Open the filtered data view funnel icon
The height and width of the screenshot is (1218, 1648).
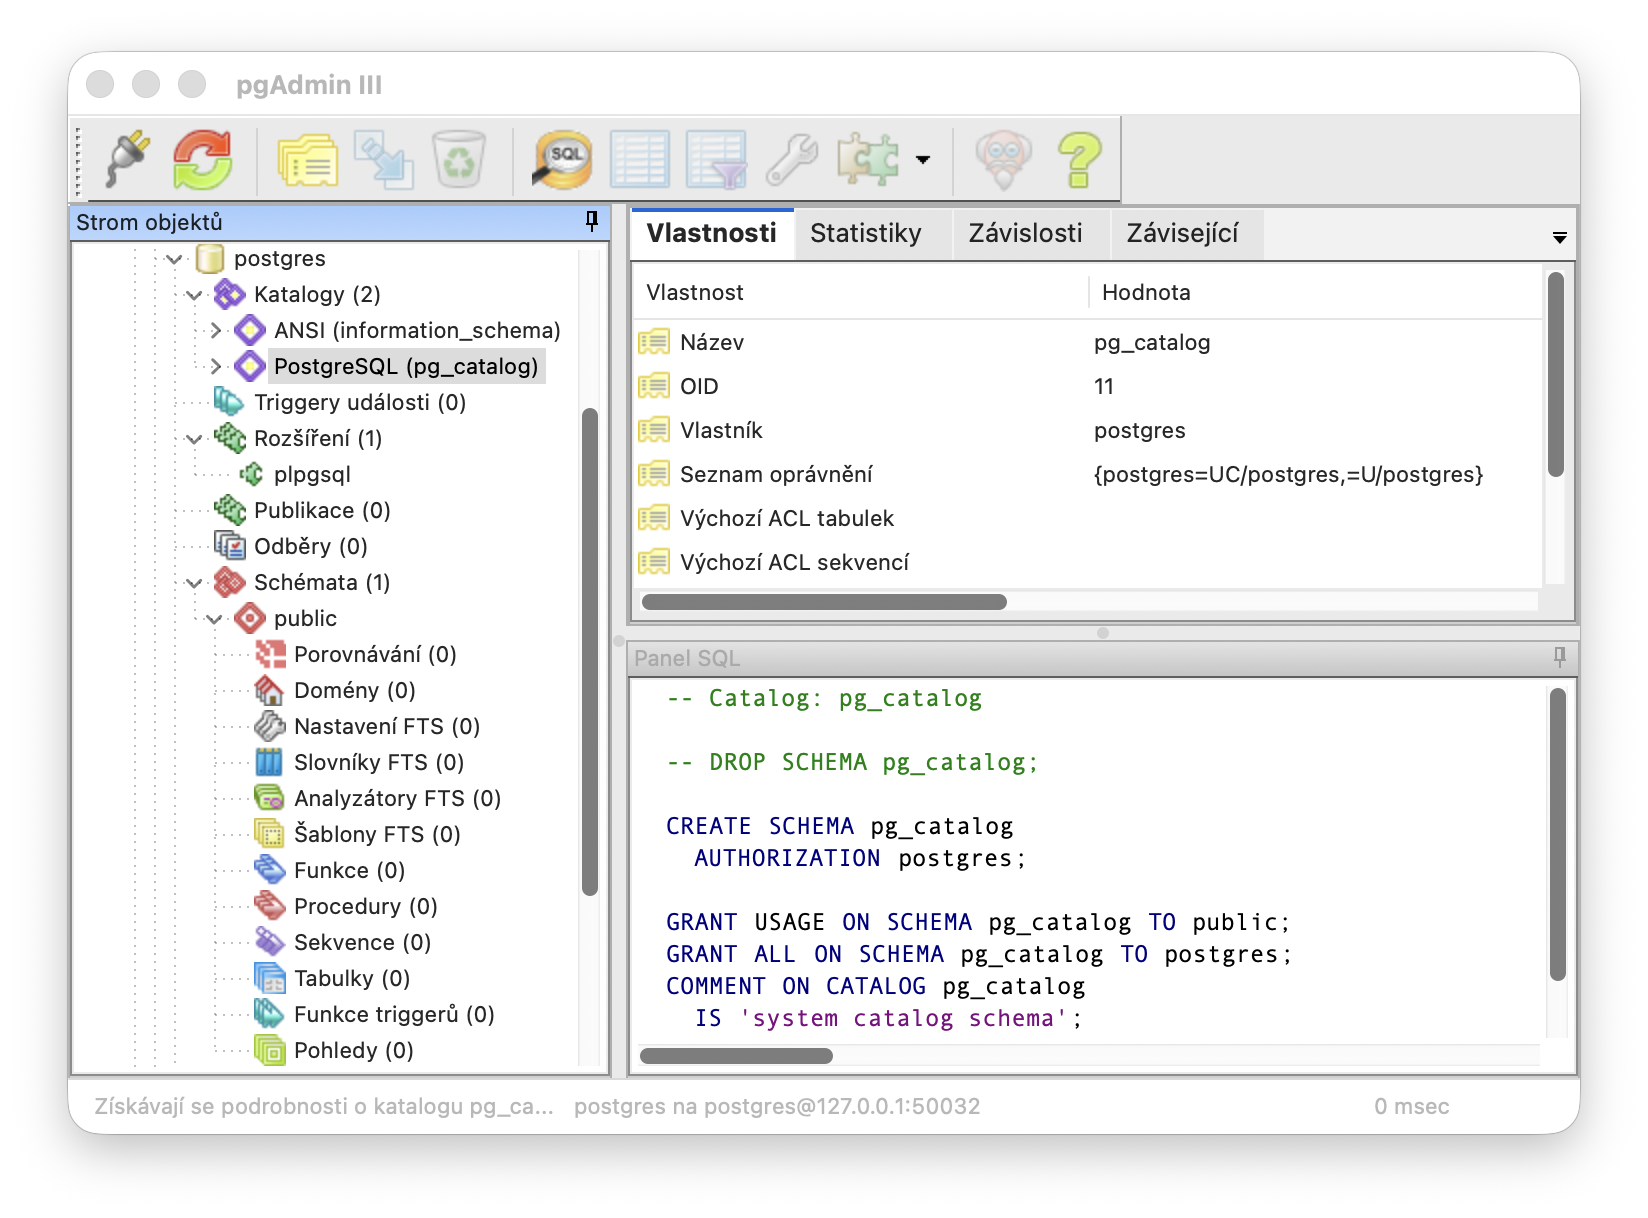[x=716, y=159]
